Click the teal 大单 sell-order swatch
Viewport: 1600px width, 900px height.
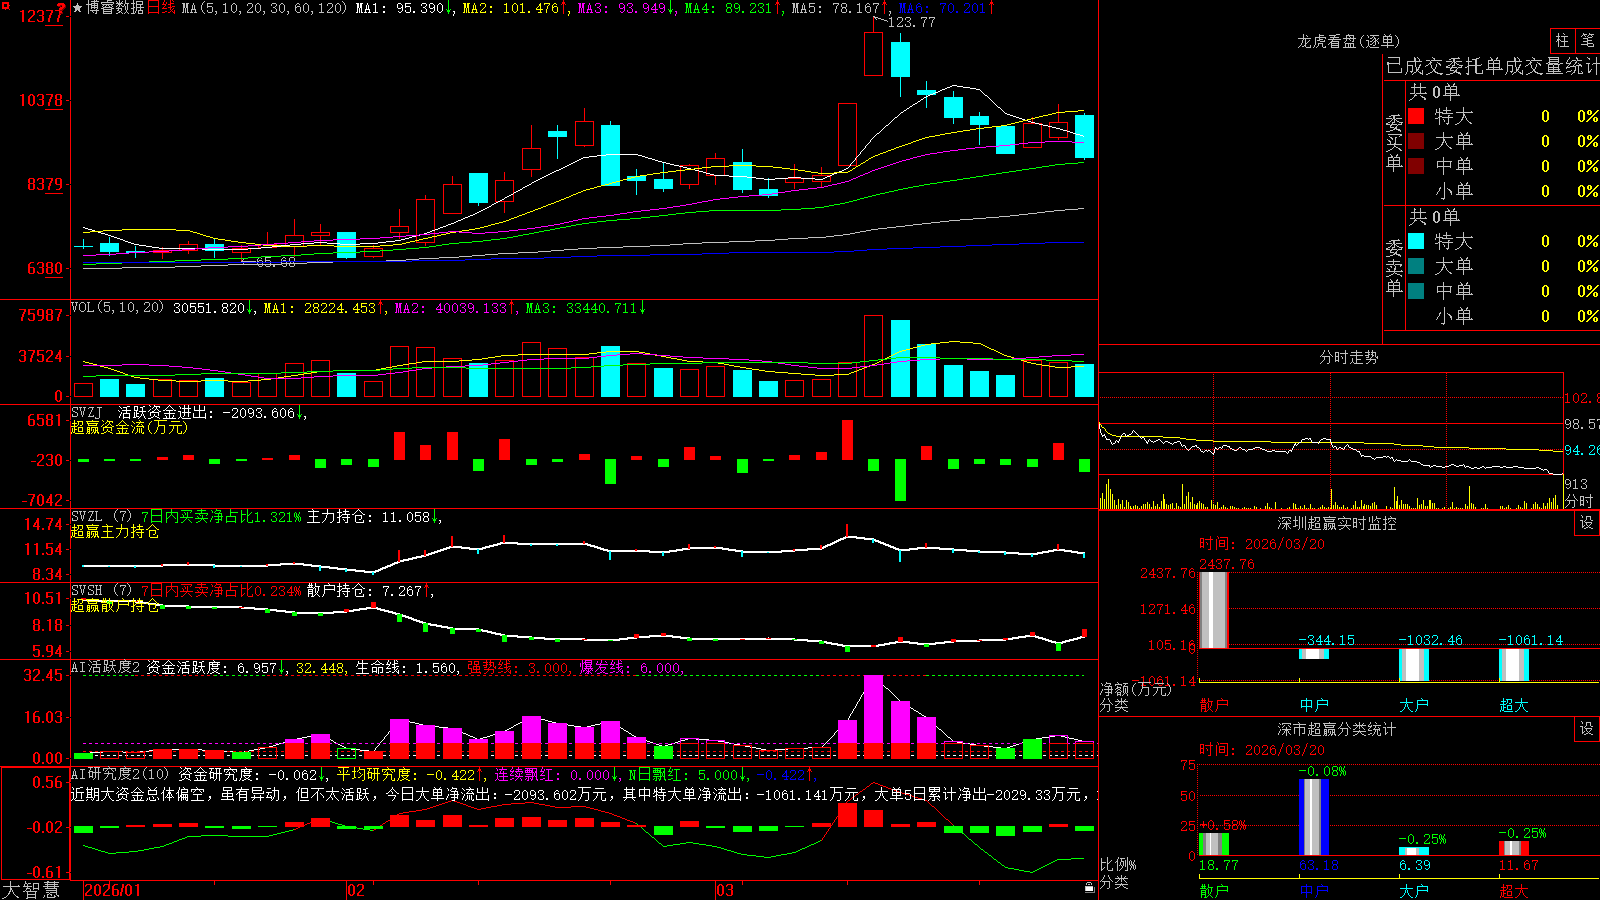[x=1416, y=266]
